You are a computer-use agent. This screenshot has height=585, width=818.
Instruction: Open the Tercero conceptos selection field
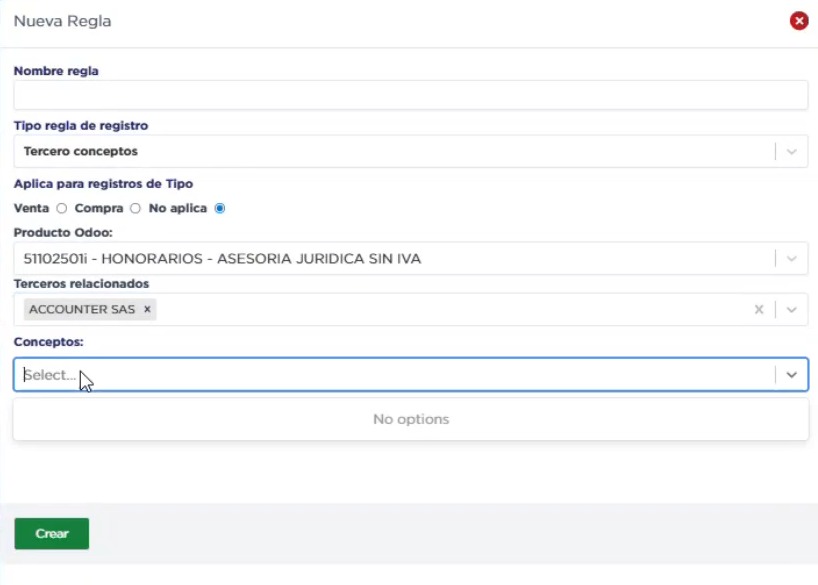[x=390, y=152]
